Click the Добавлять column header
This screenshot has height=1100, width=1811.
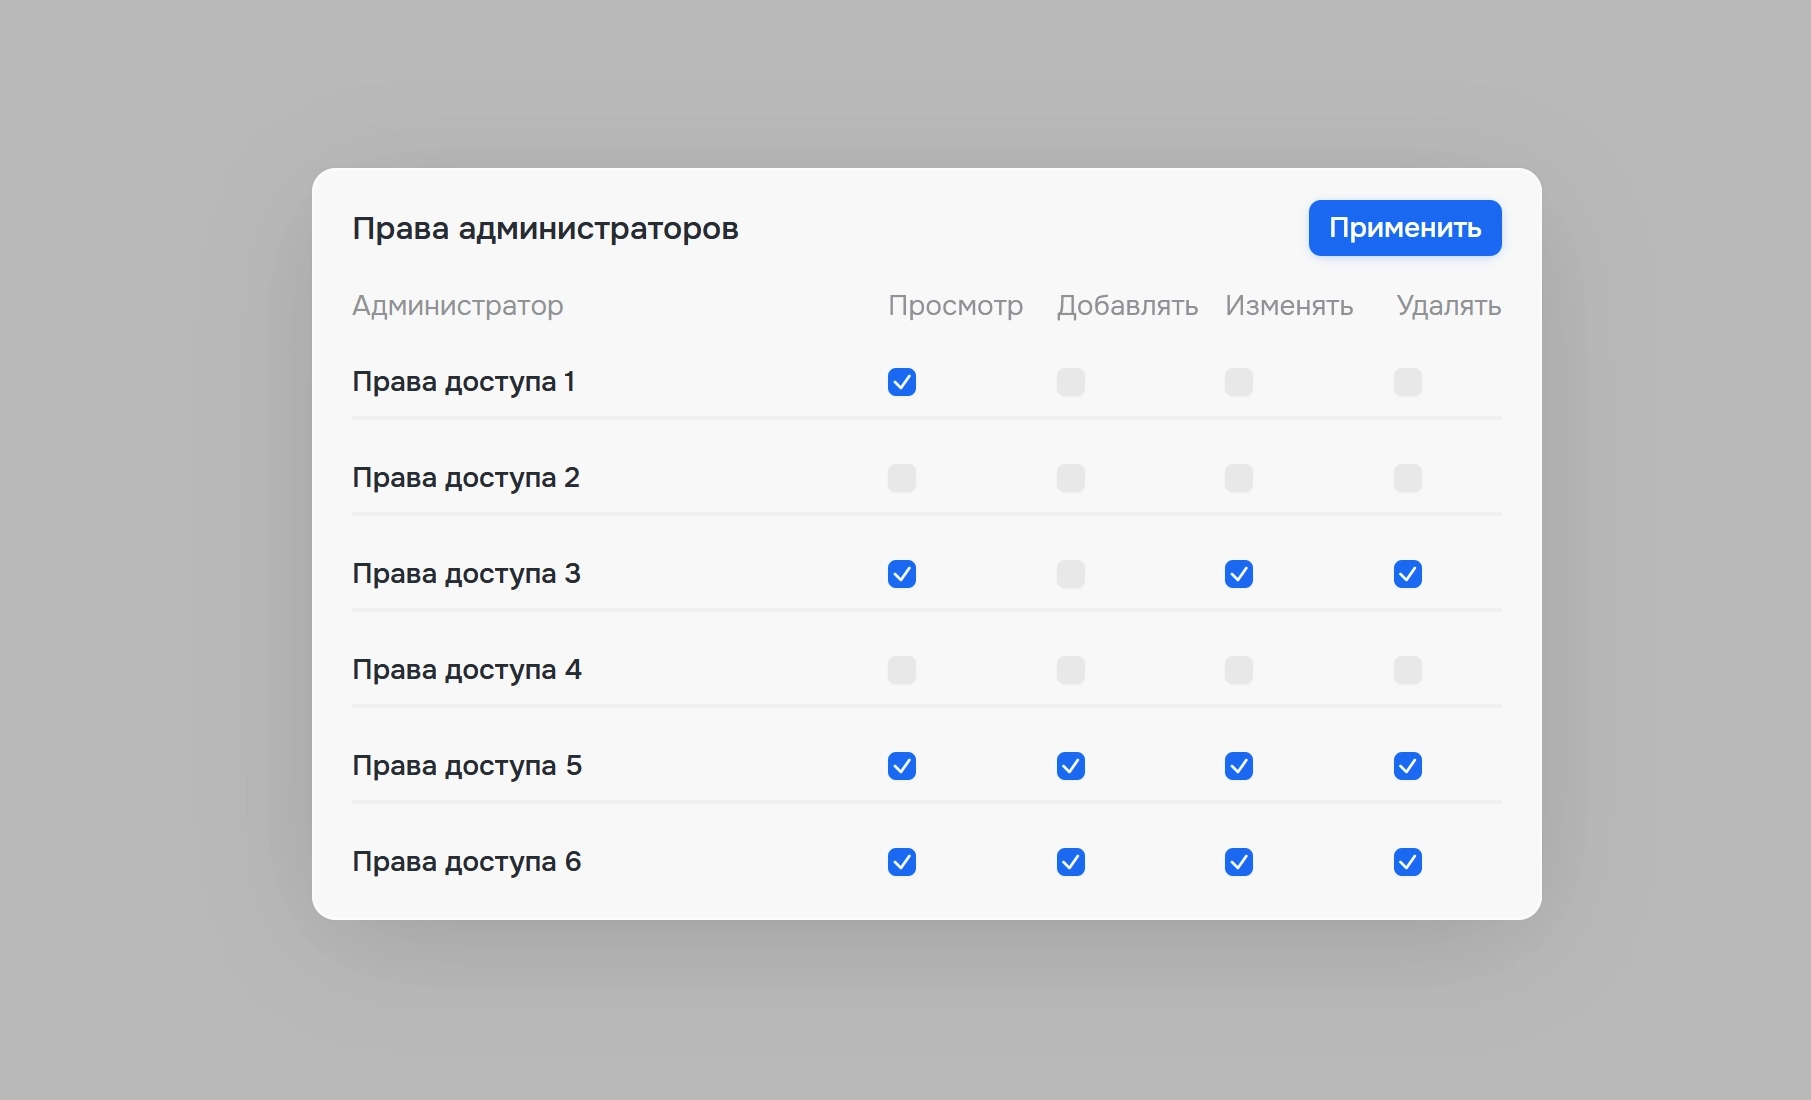[1128, 306]
